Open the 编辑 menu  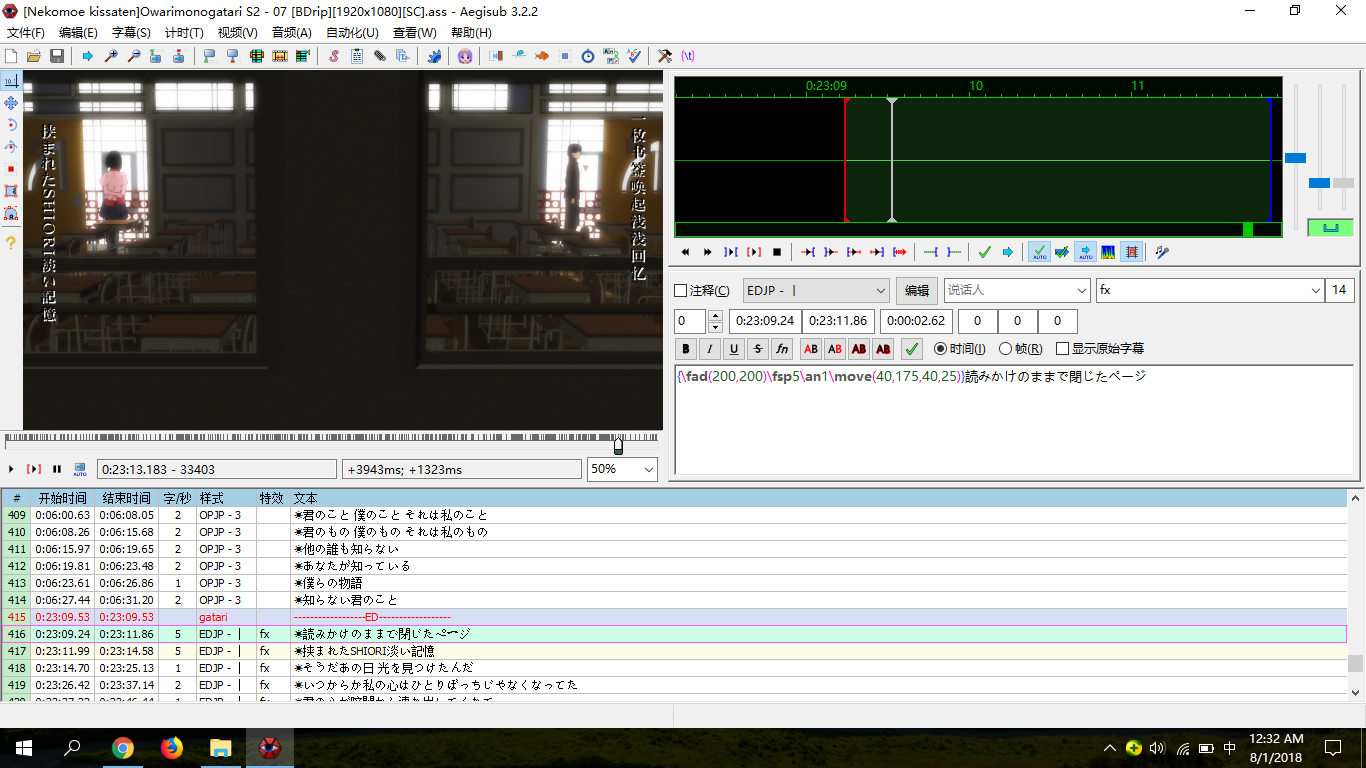pyautogui.click(x=78, y=32)
